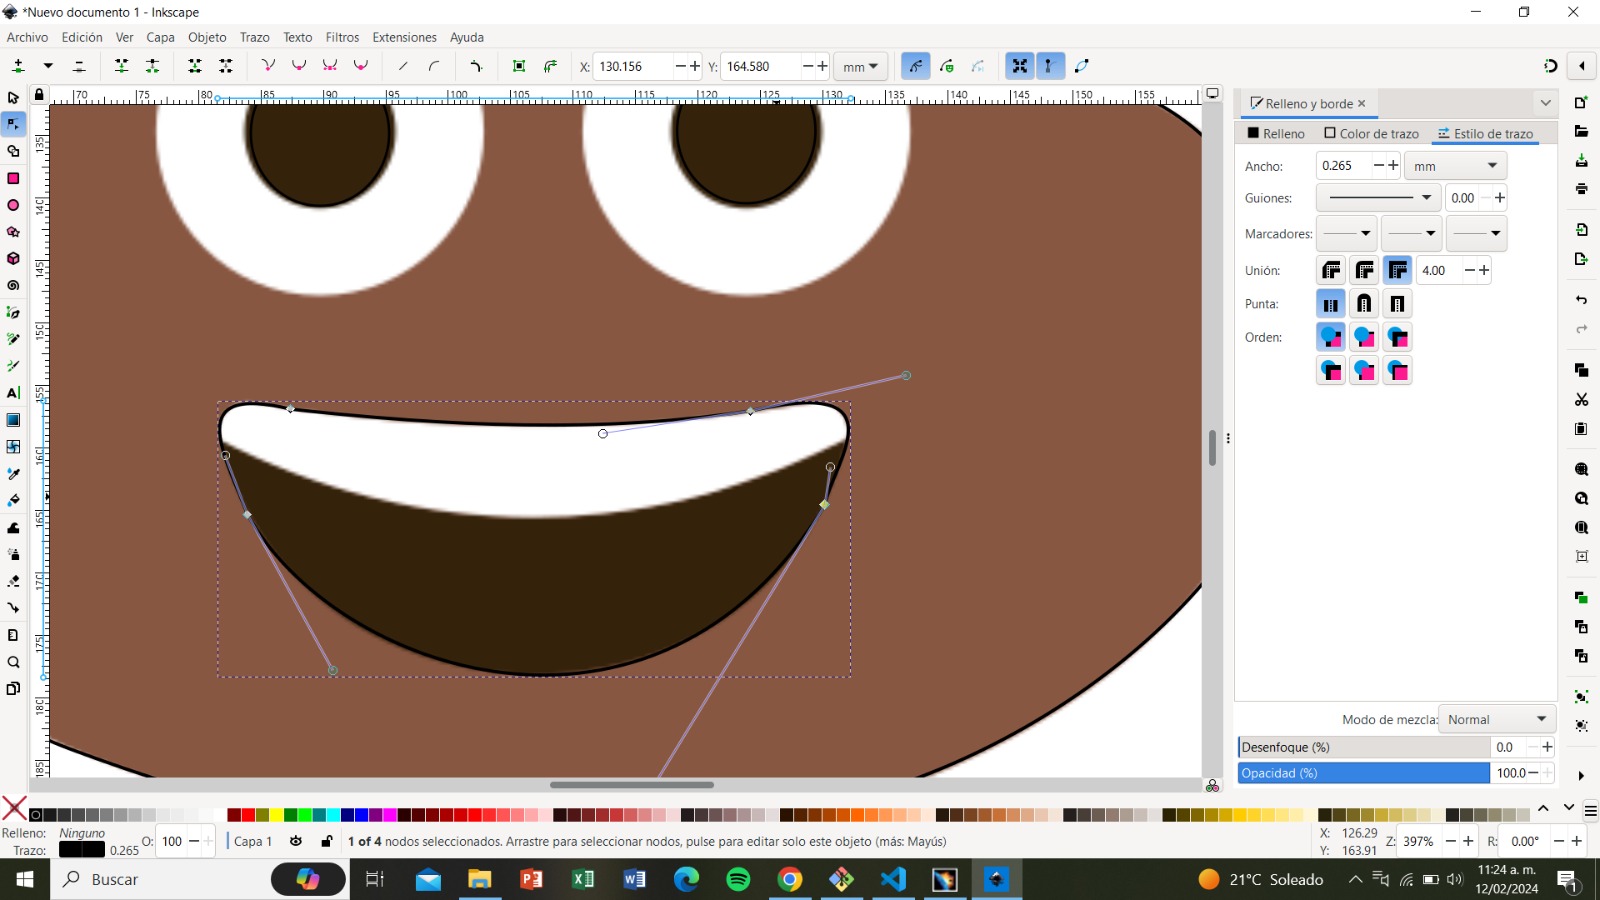This screenshot has width=1600, height=900.
Task: Click make segments lines icon
Action: (x=403, y=66)
